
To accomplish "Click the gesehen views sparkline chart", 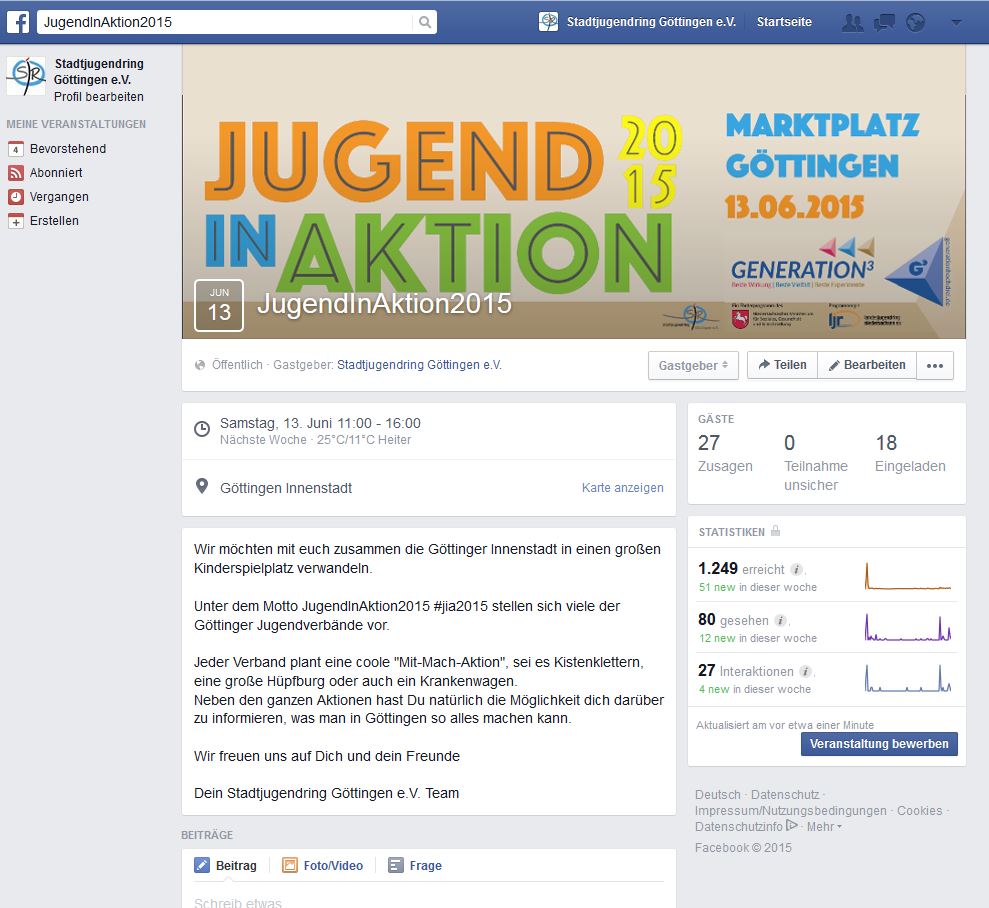I will click(908, 627).
